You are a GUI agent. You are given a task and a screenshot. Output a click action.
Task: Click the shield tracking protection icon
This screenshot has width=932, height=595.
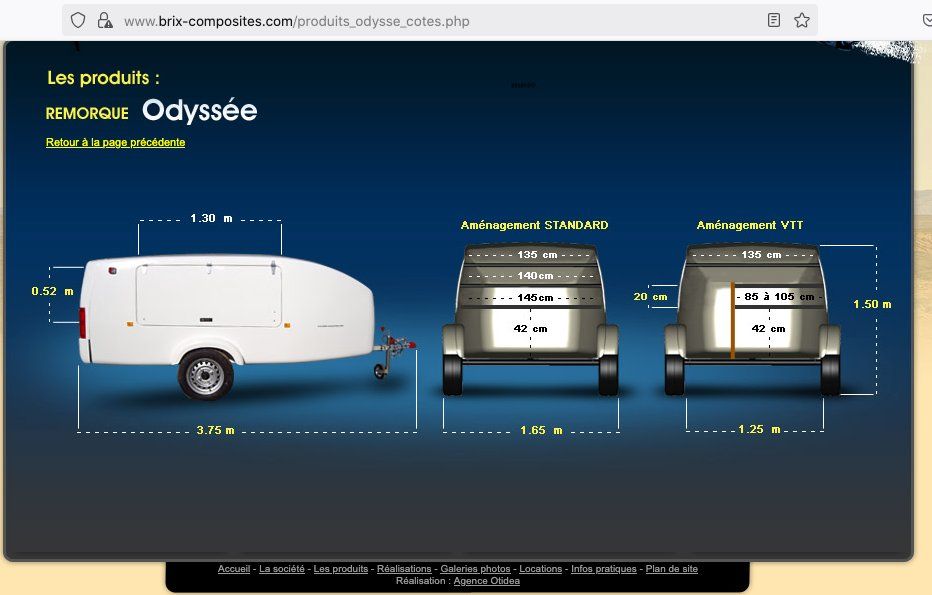[x=78, y=21]
